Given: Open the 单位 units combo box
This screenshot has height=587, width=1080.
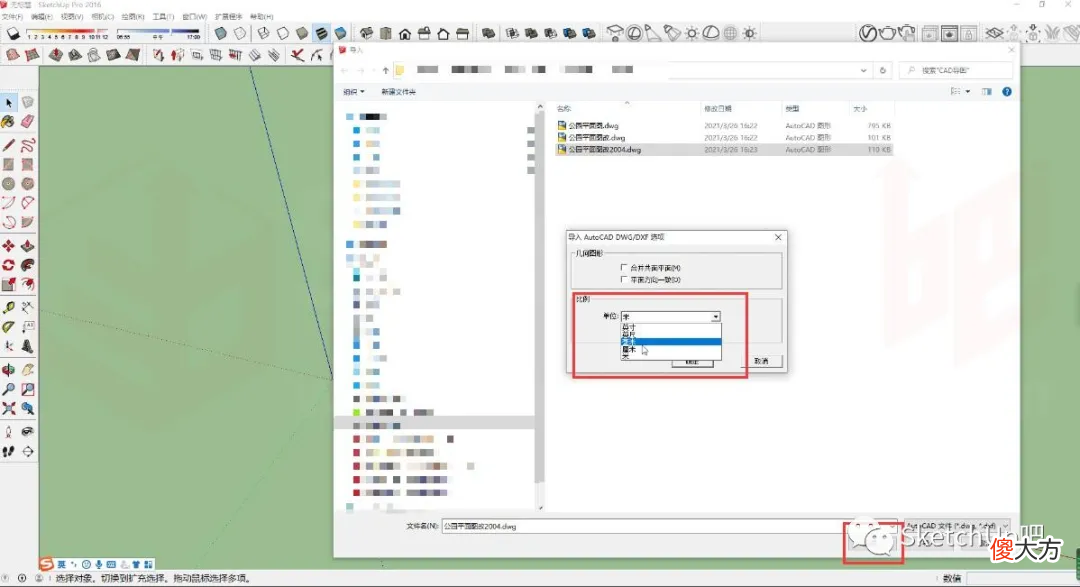Looking at the screenshot, I should [x=670, y=316].
